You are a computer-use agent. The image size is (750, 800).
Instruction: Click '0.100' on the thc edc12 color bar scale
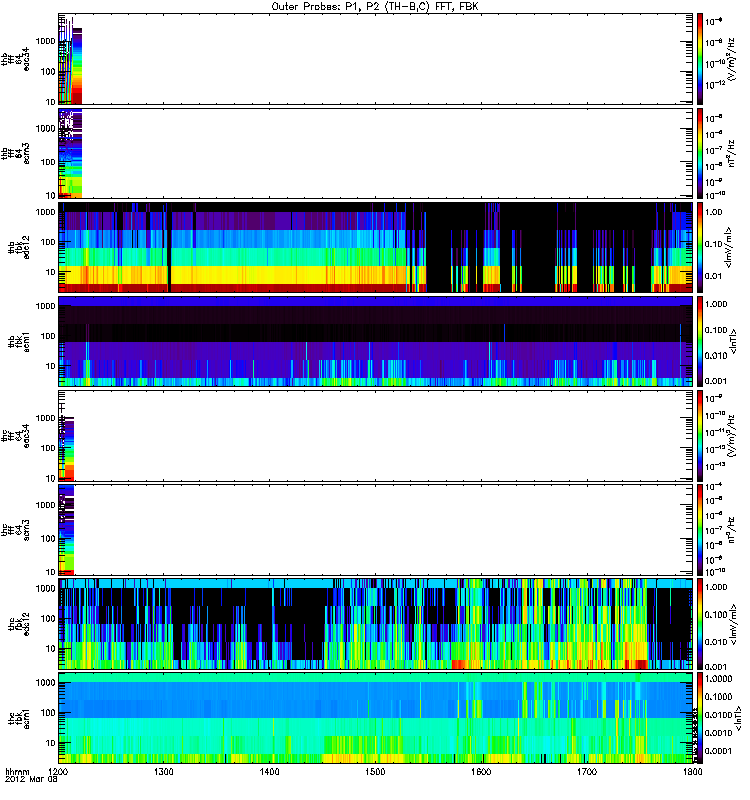pyautogui.click(x=716, y=615)
